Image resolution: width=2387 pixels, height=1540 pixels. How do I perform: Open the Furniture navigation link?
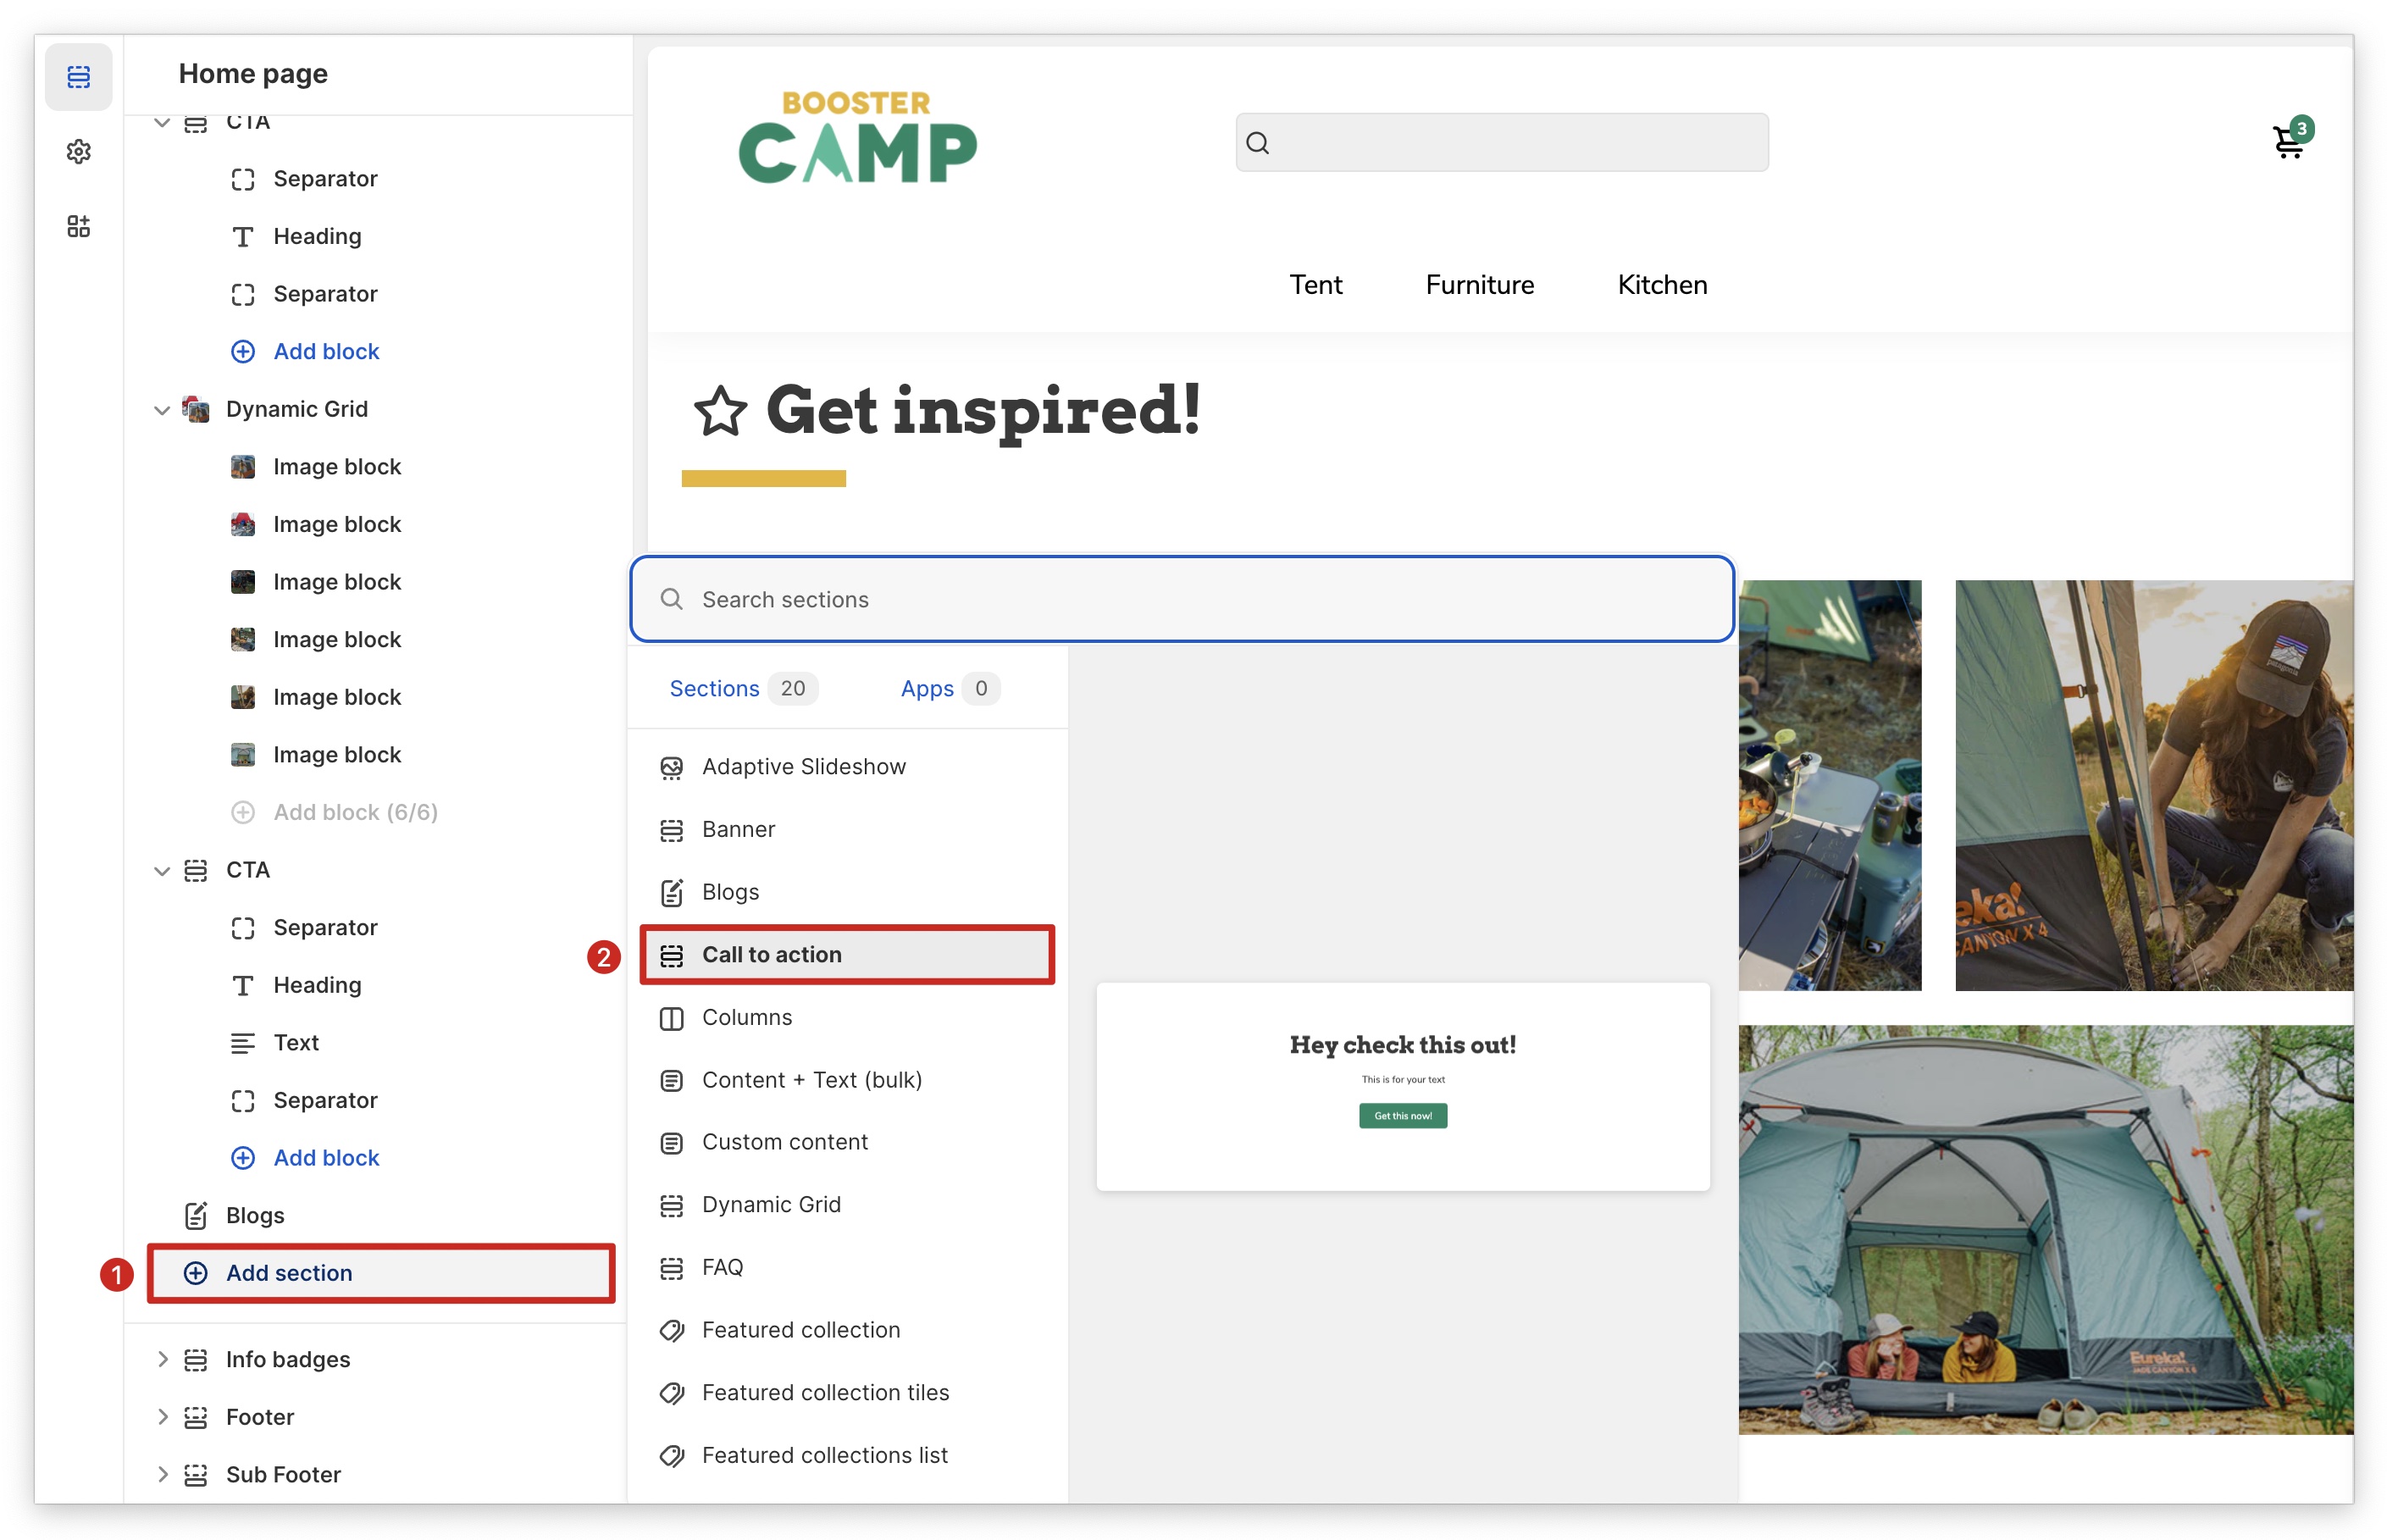(1479, 285)
